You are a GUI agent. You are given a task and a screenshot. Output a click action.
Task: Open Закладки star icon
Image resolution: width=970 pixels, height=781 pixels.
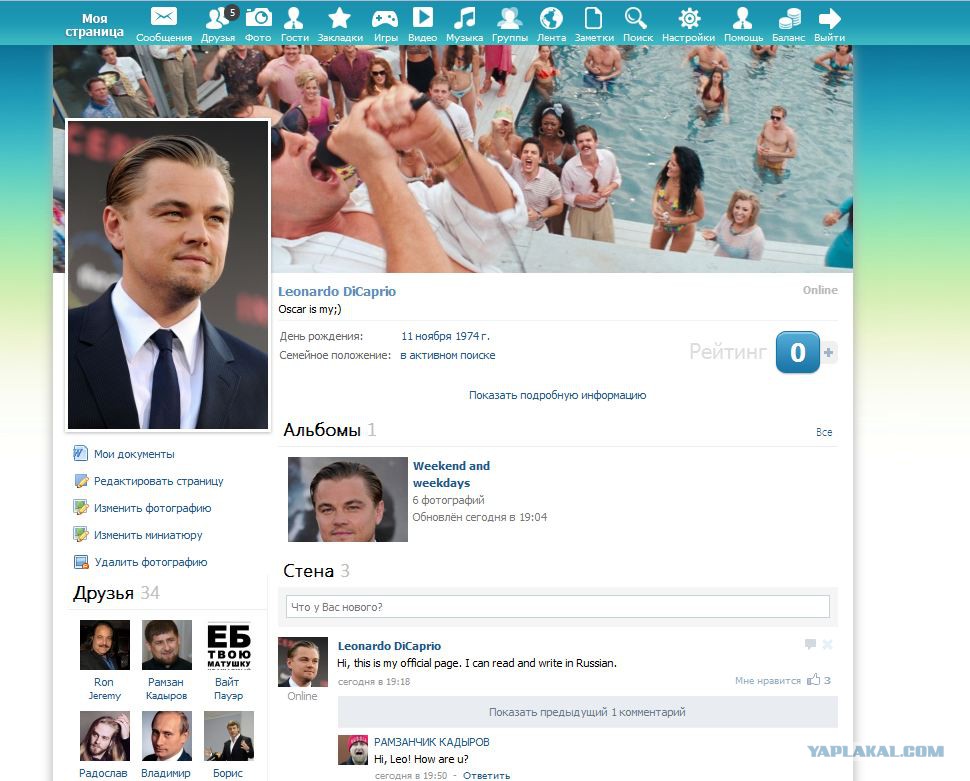[340, 17]
